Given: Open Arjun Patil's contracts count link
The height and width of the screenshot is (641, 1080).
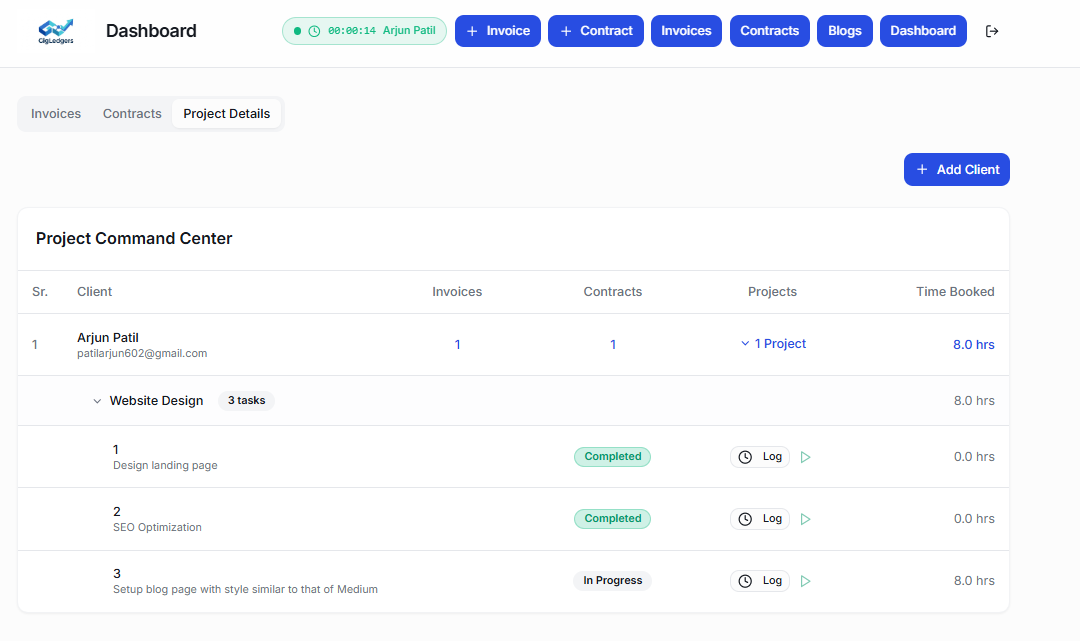Looking at the screenshot, I should pyautogui.click(x=613, y=344).
